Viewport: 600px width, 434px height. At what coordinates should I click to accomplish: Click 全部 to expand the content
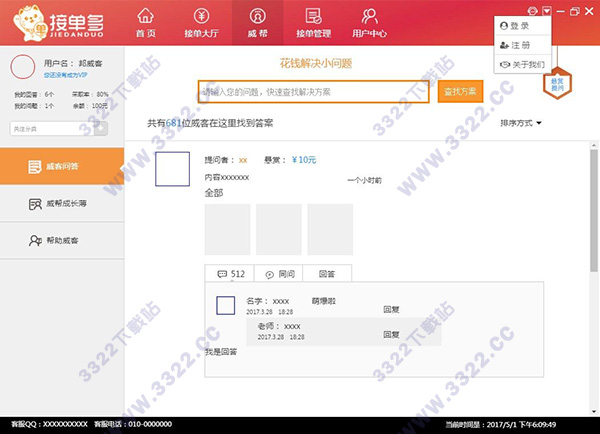214,193
